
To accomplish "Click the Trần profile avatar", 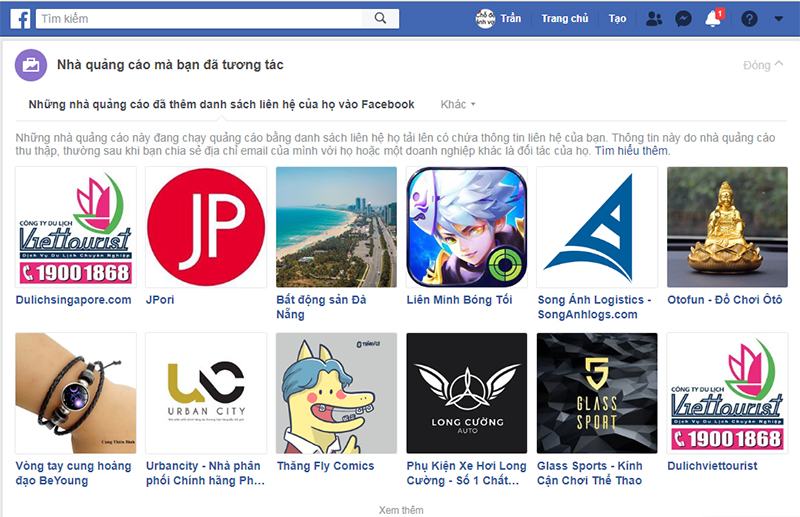I will click(x=485, y=19).
